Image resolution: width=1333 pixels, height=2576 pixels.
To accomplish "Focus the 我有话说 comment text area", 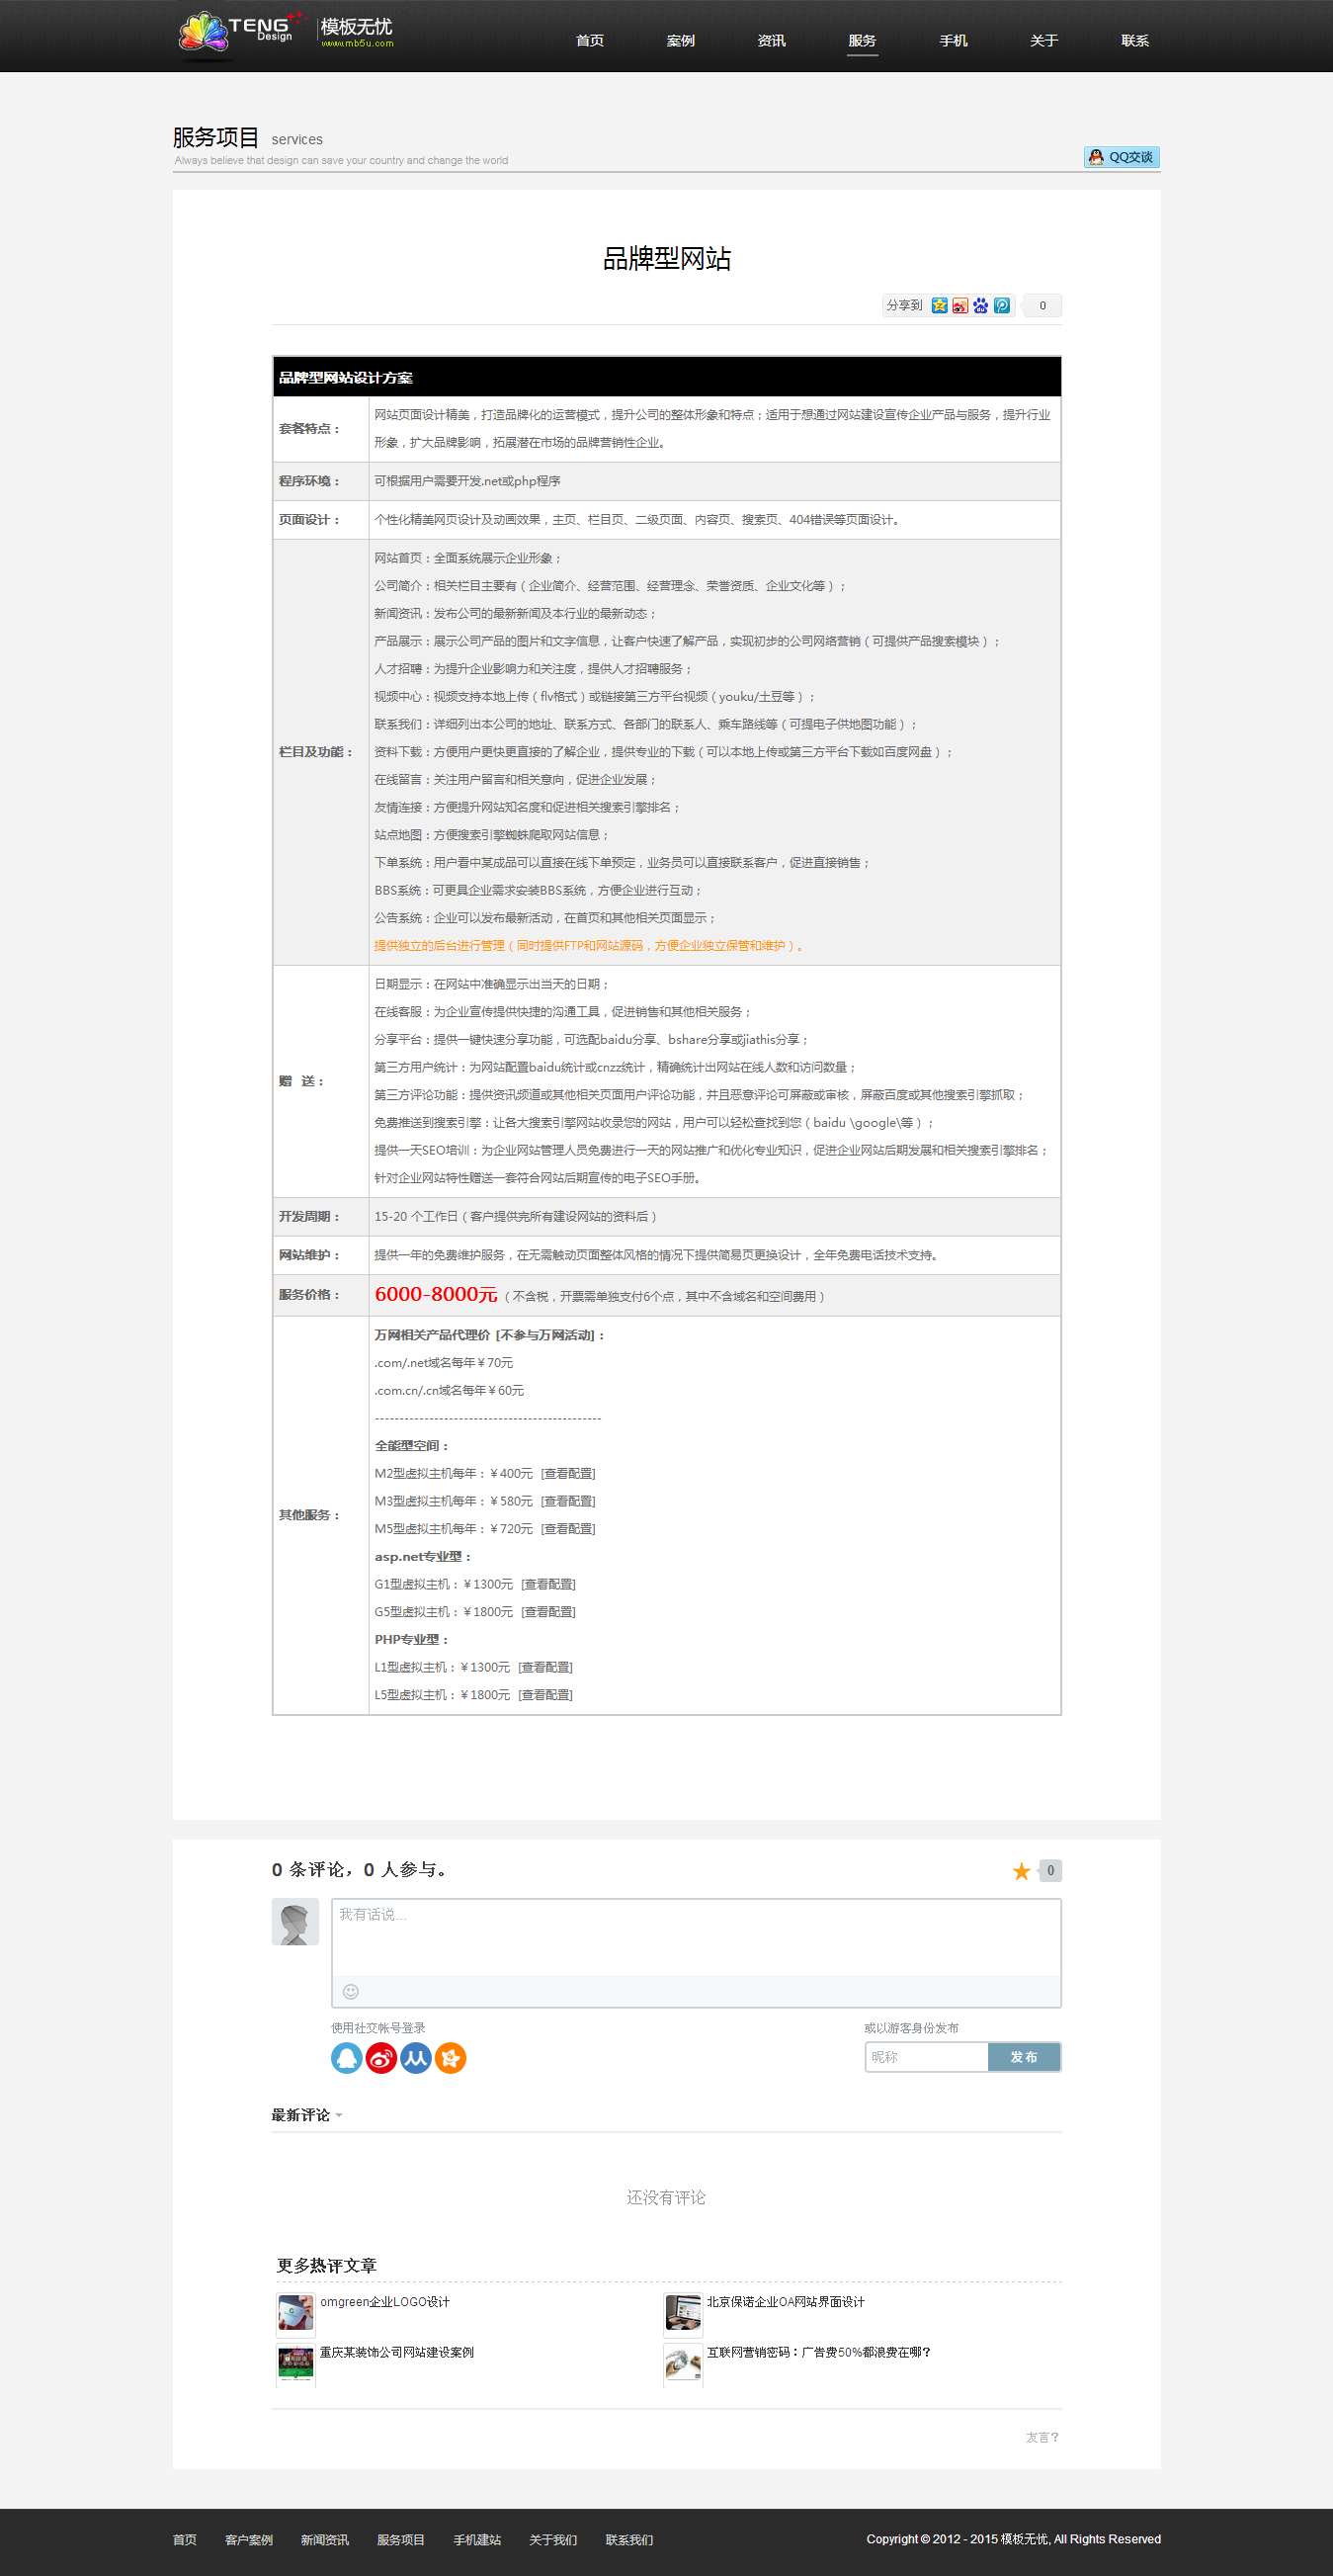I will pos(696,1937).
